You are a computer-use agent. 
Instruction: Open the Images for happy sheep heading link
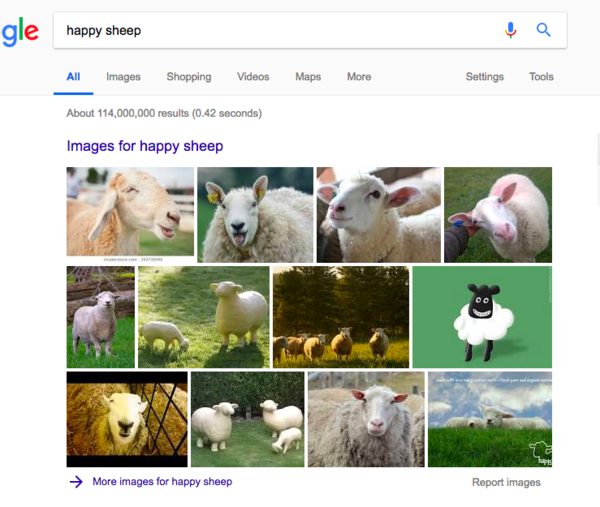point(145,146)
